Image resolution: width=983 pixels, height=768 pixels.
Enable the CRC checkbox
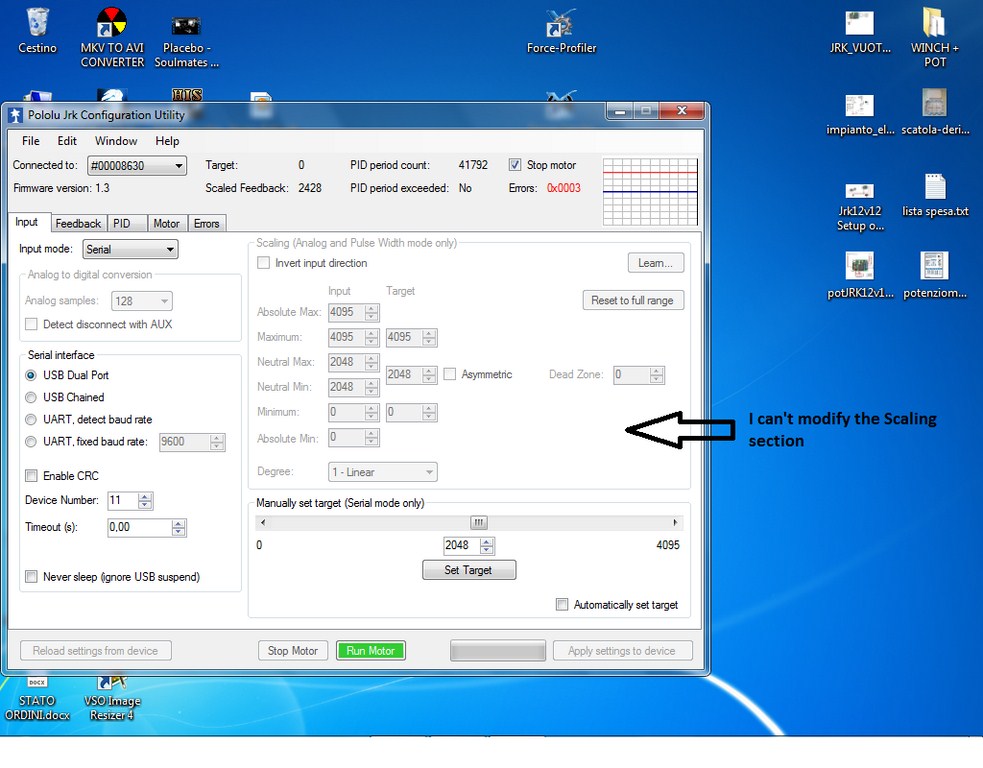coord(31,476)
